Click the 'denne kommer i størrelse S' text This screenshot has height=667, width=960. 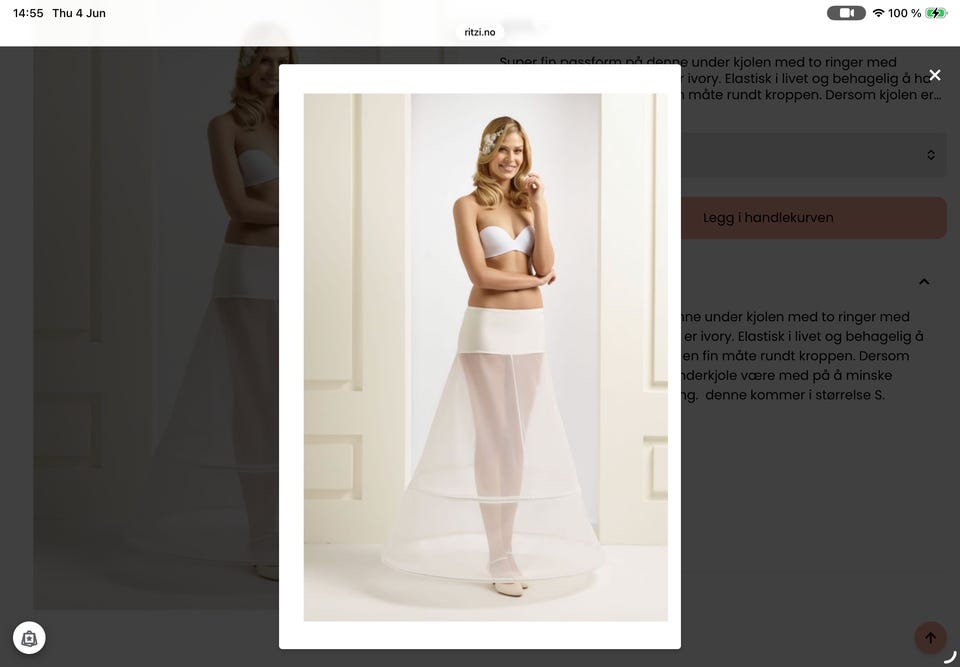[795, 395]
